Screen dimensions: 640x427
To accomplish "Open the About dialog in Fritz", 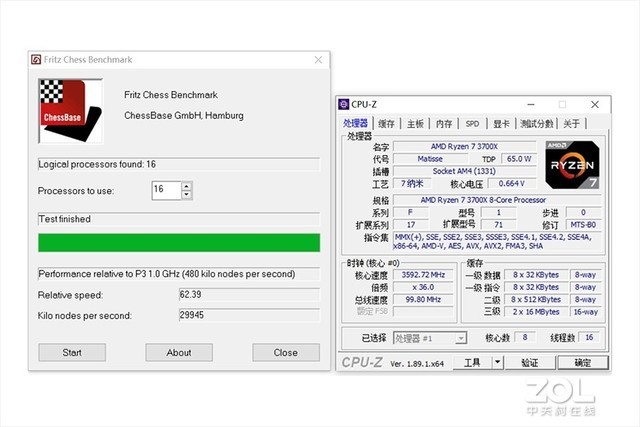I will click(179, 353).
